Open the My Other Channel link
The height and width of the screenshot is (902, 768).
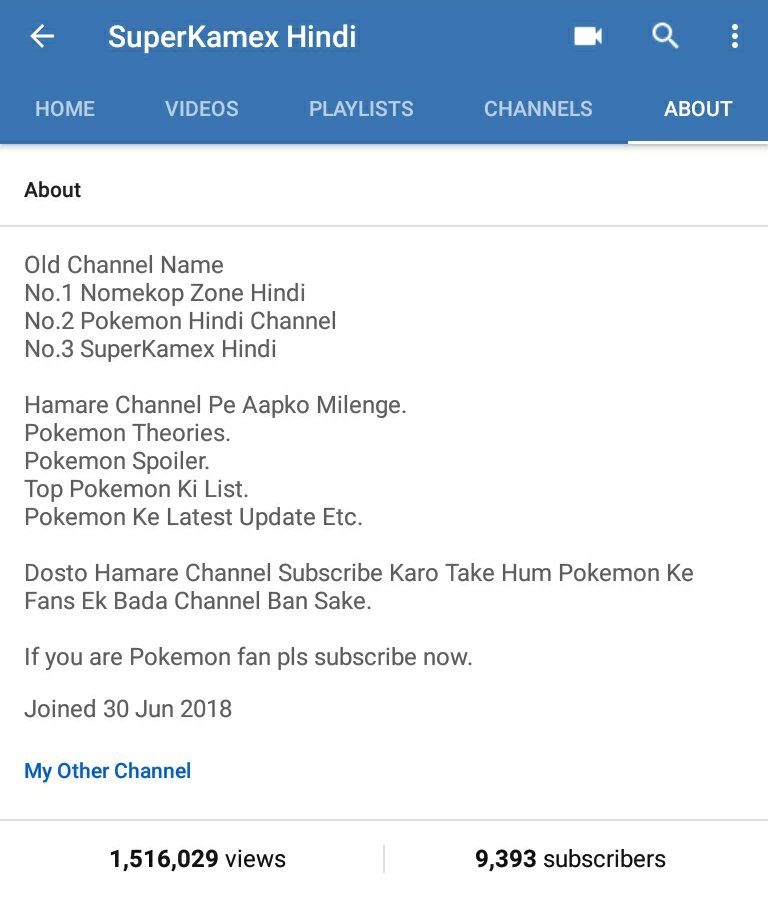tap(108, 771)
